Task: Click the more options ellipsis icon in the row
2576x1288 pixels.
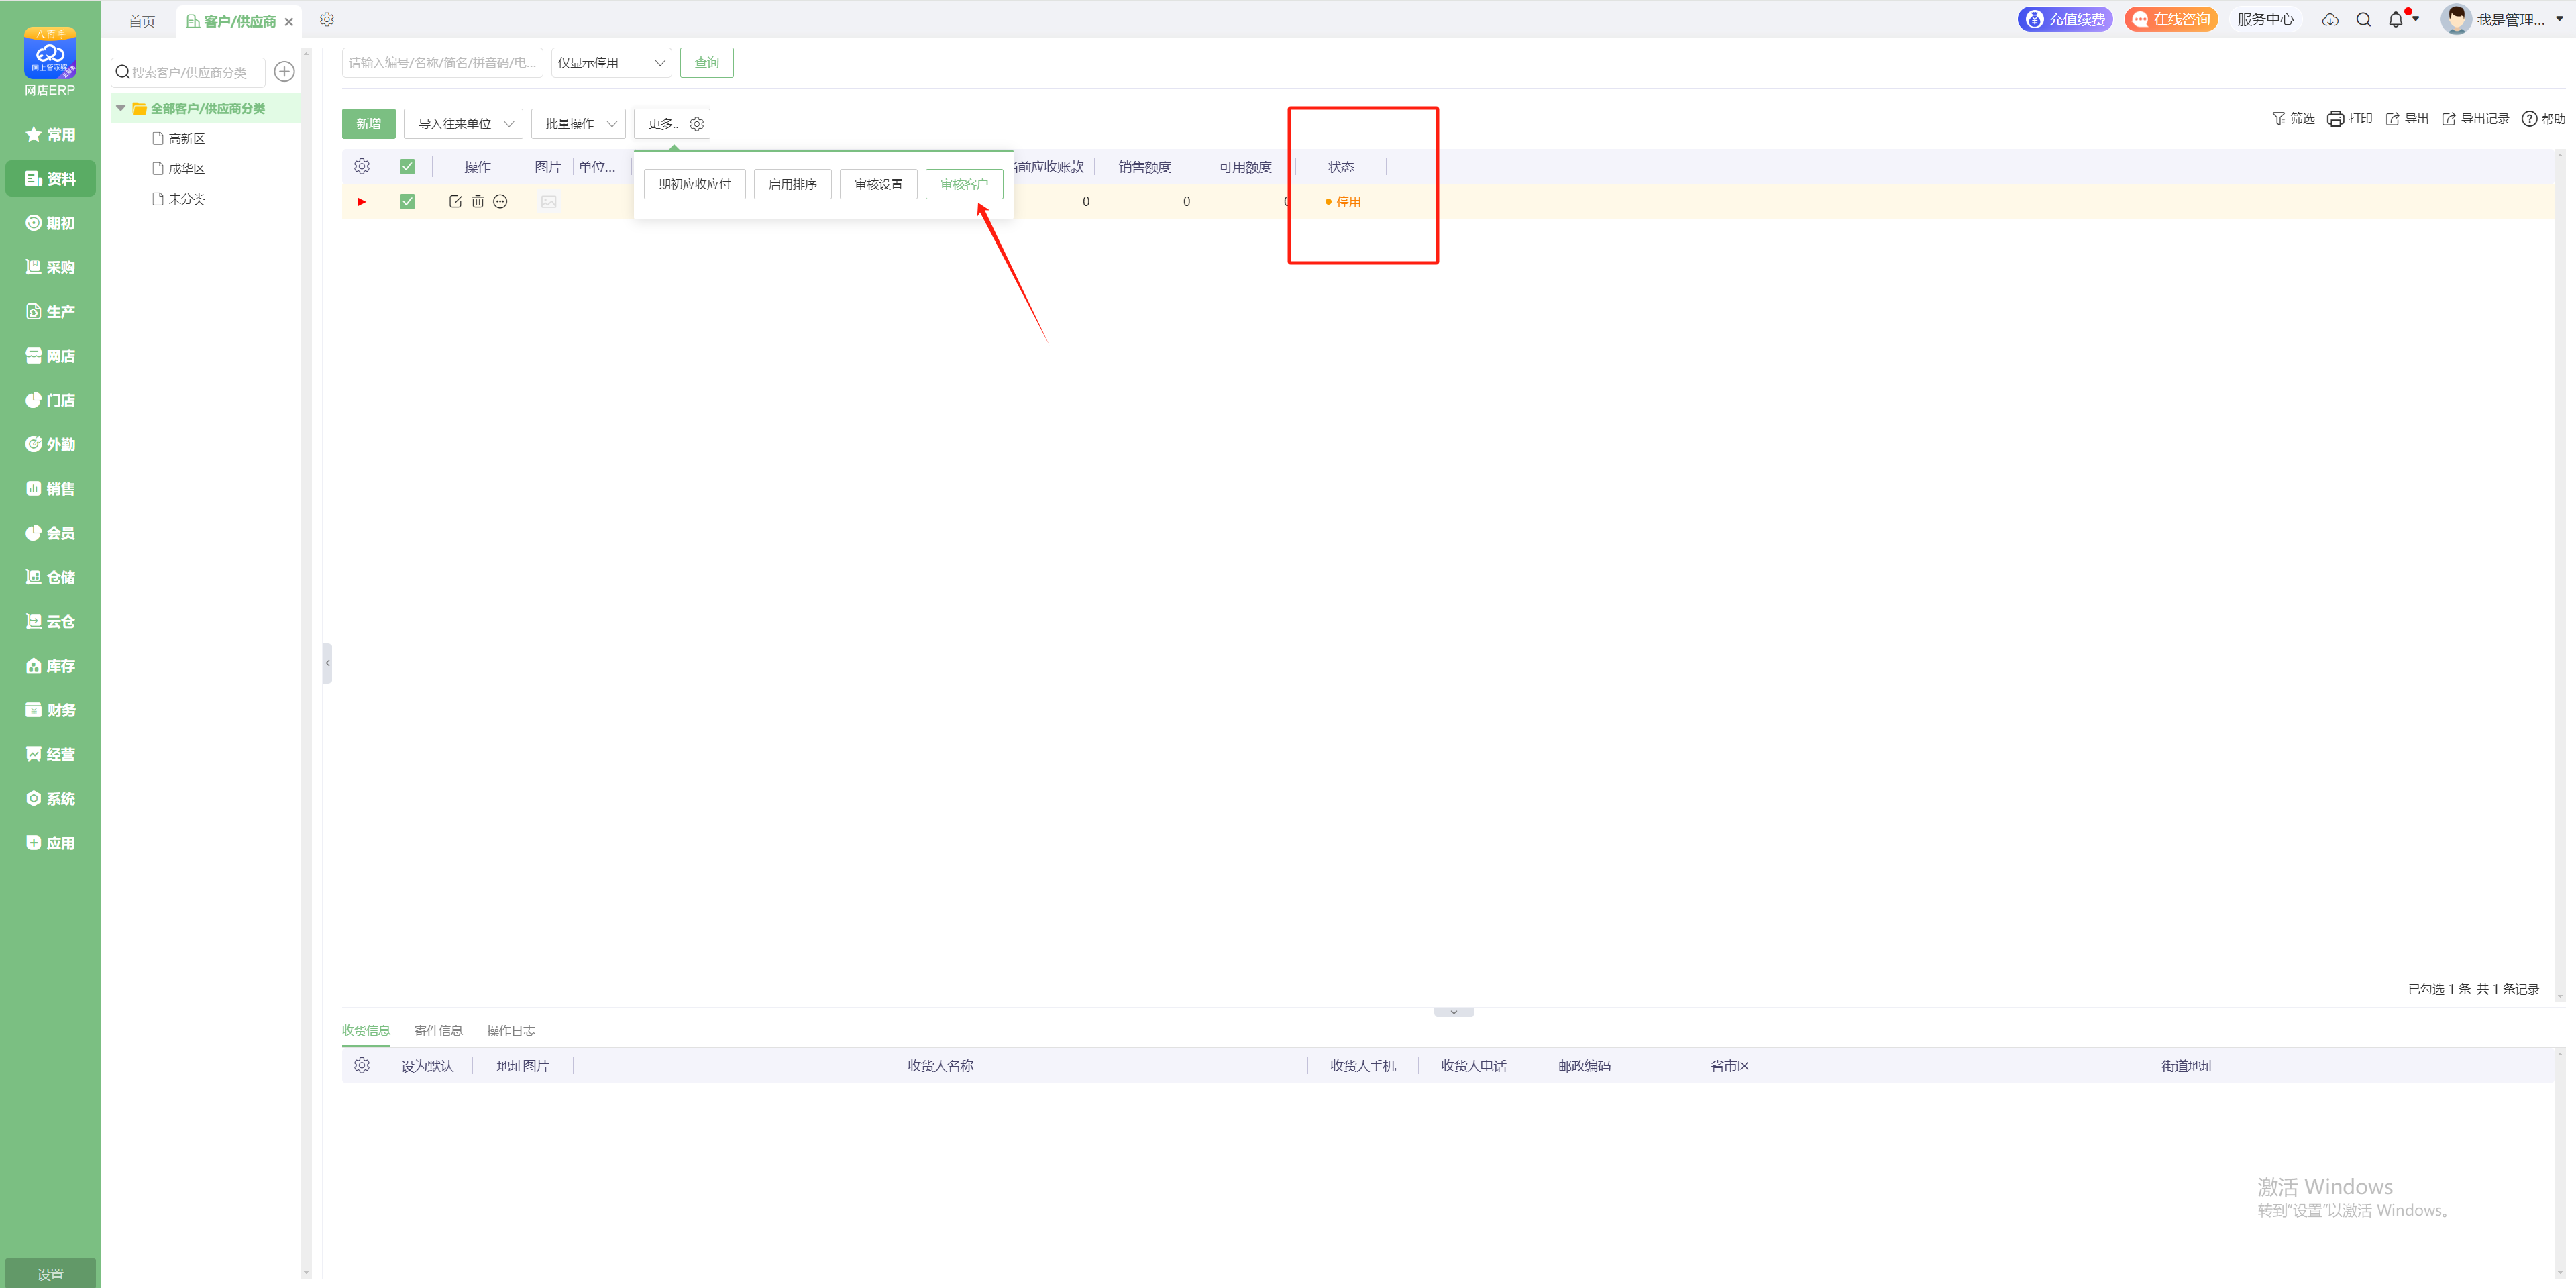Action: click(500, 201)
